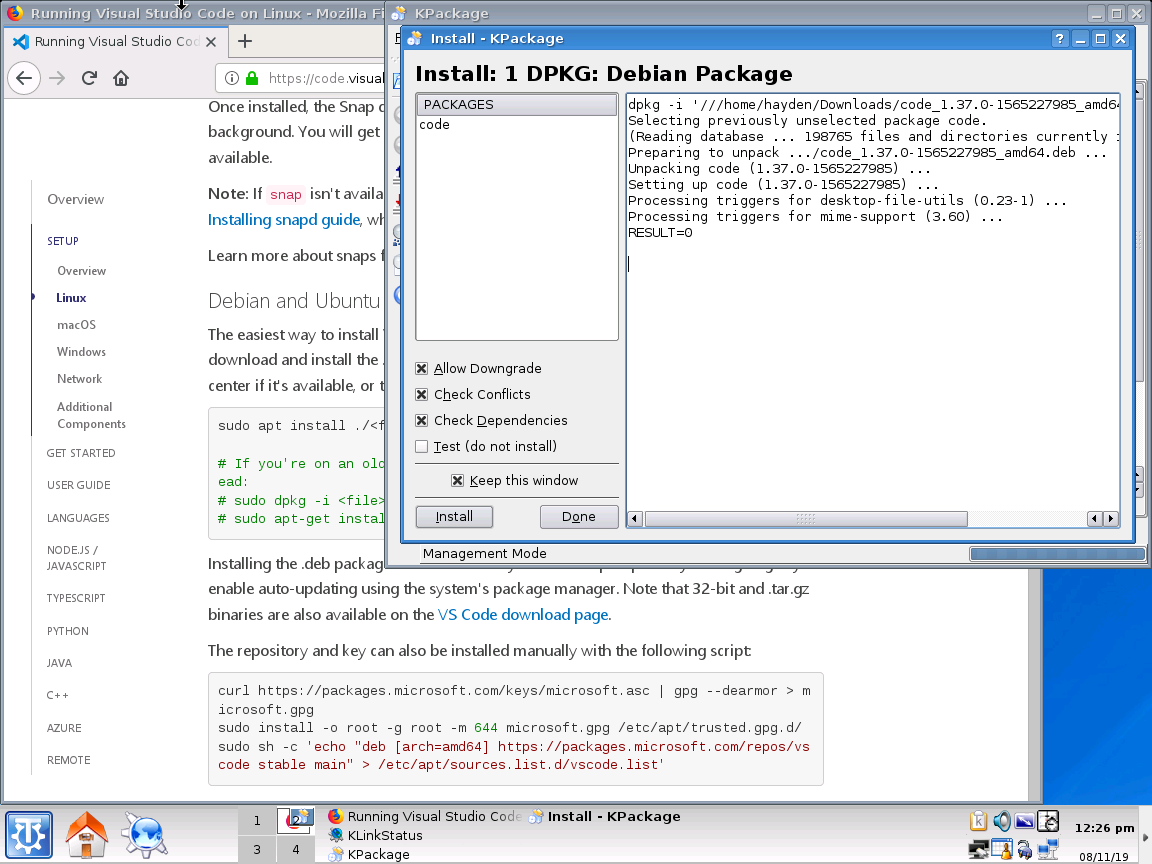Disable Check Dependencies checkbox

click(x=422, y=420)
